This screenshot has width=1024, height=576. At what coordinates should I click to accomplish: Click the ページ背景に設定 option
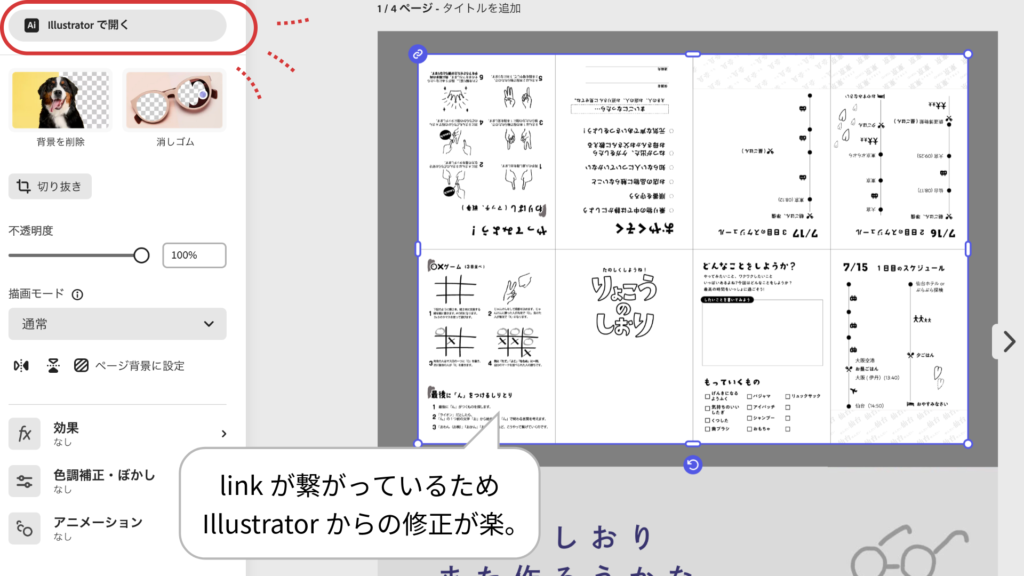point(128,366)
